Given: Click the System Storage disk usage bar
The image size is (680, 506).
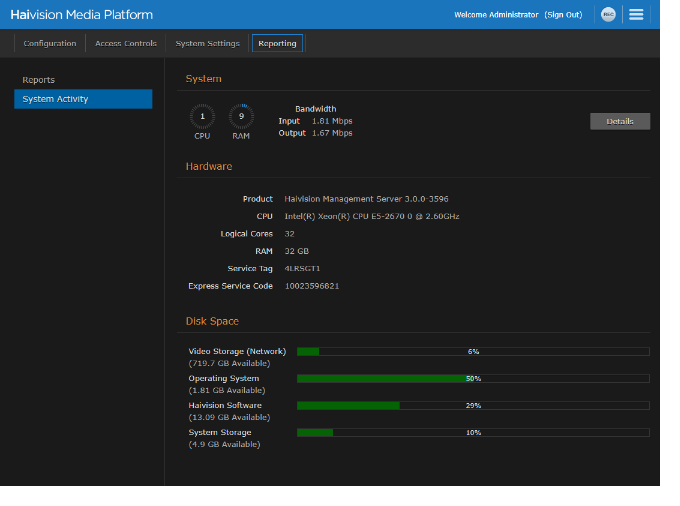Looking at the screenshot, I should tap(473, 433).
